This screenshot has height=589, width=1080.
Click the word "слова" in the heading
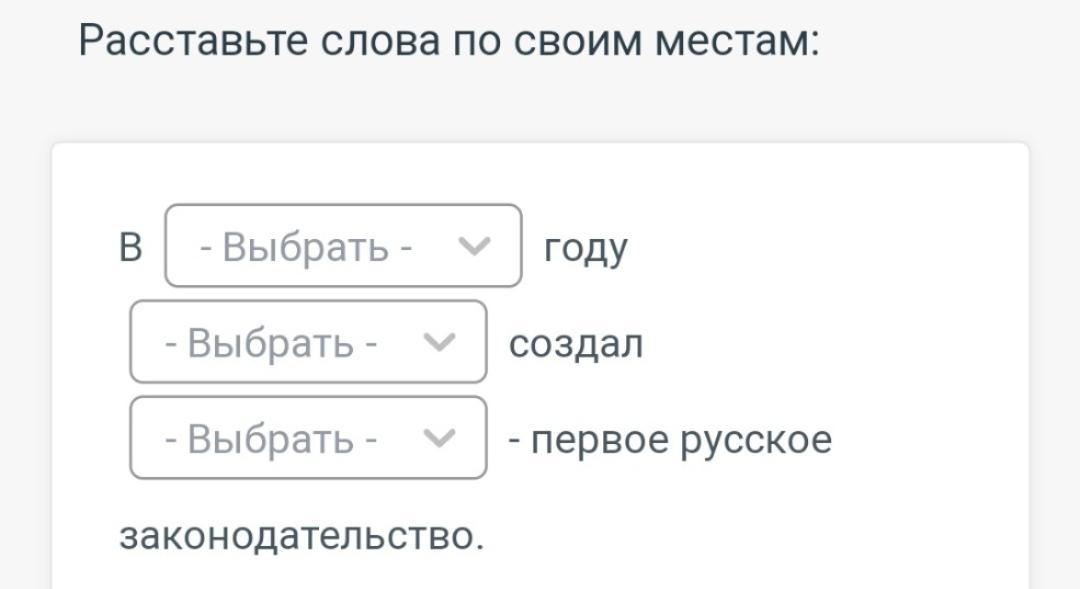(x=379, y=41)
